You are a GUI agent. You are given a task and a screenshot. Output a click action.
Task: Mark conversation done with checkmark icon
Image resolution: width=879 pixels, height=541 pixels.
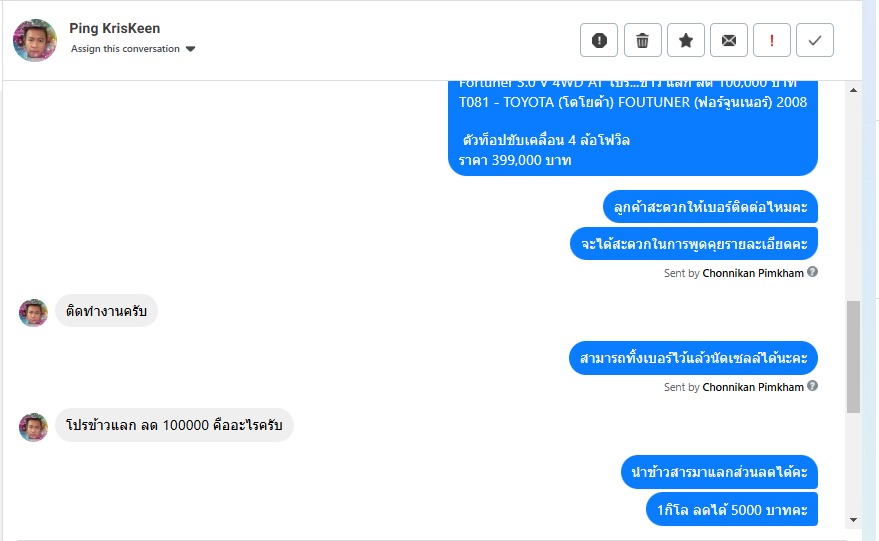pyautogui.click(x=815, y=40)
